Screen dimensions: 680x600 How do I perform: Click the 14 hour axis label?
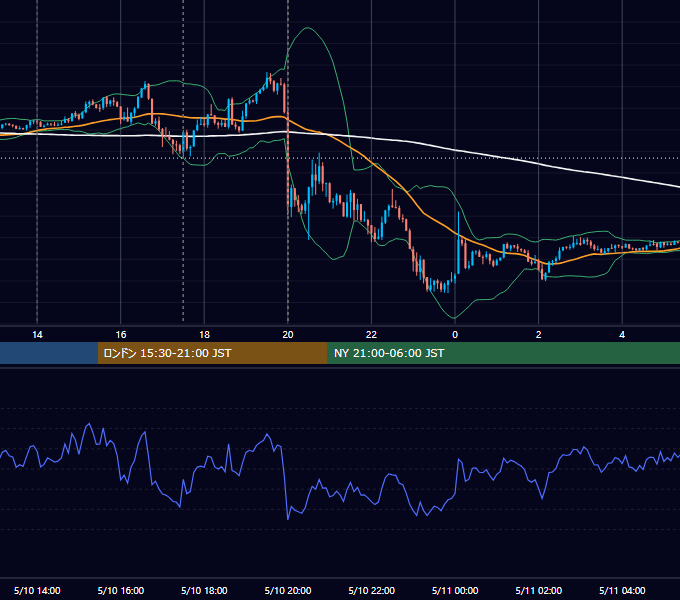[37, 335]
